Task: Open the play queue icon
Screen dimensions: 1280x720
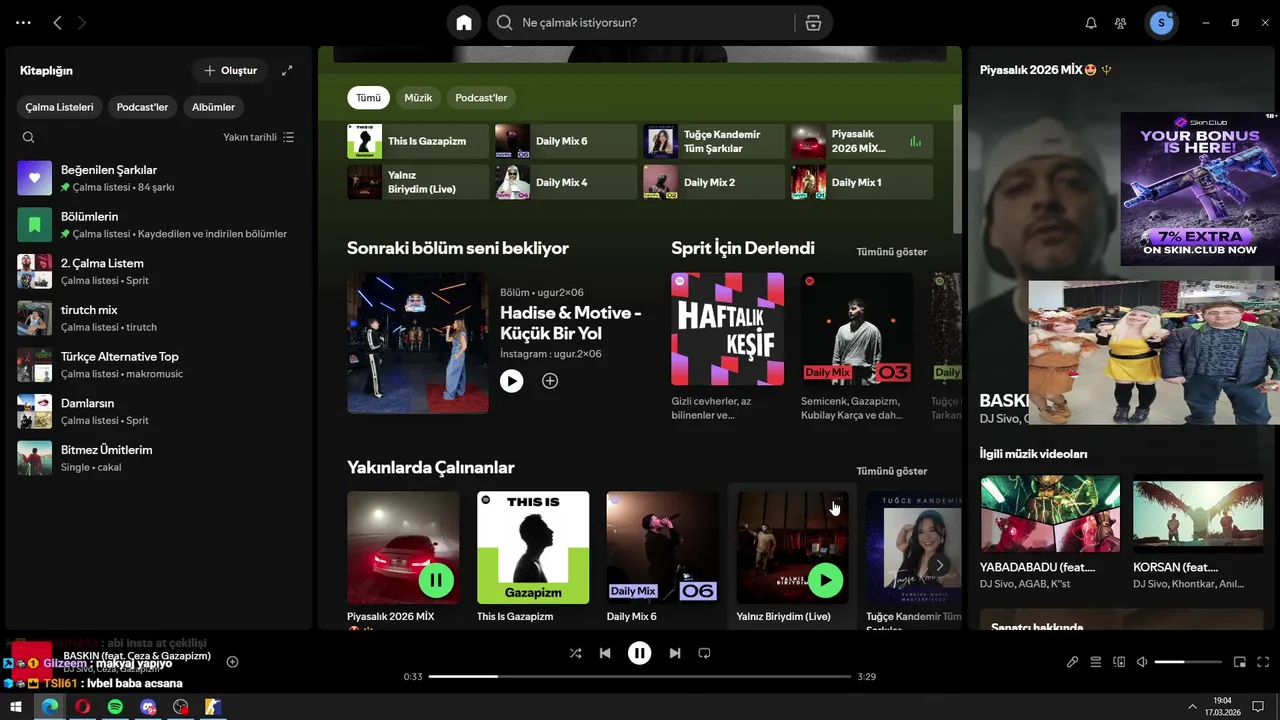Action: [1095, 662]
